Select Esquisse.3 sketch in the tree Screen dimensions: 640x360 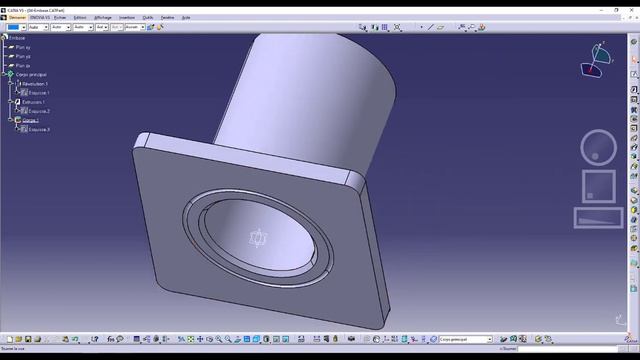pyautogui.click(x=39, y=129)
